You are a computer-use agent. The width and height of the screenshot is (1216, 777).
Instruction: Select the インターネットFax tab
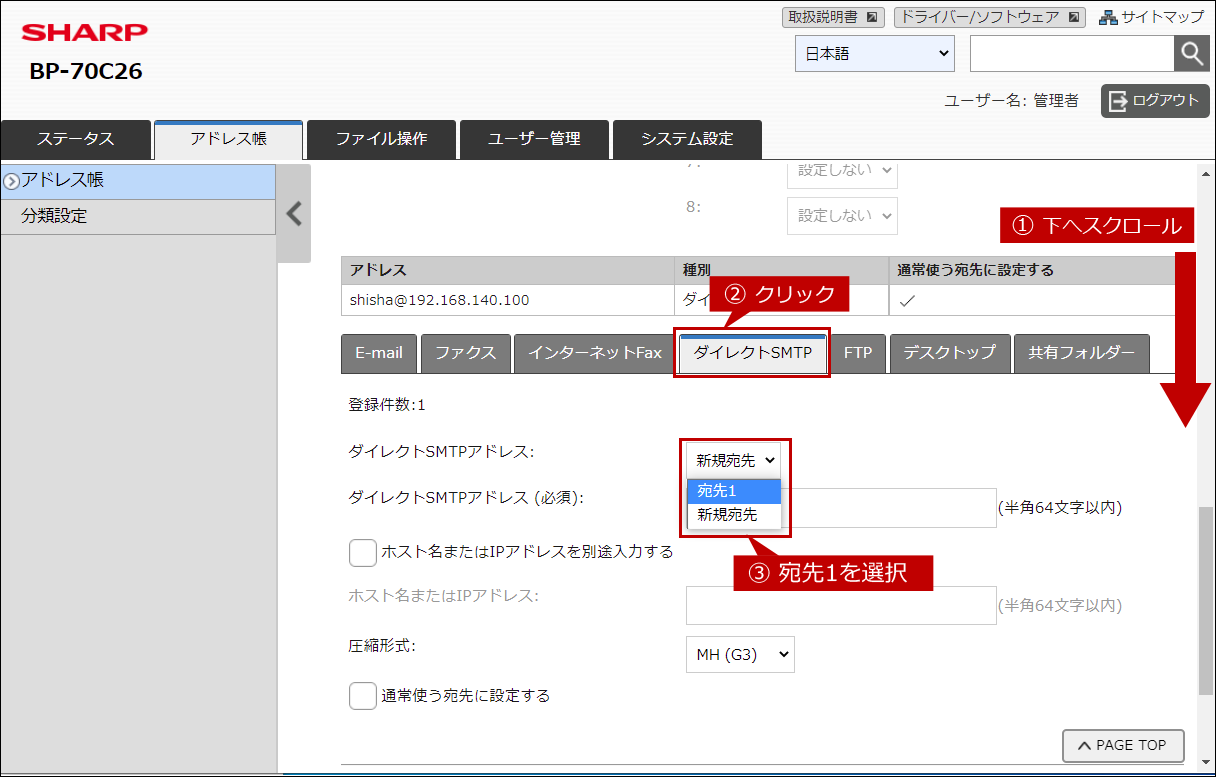595,353
